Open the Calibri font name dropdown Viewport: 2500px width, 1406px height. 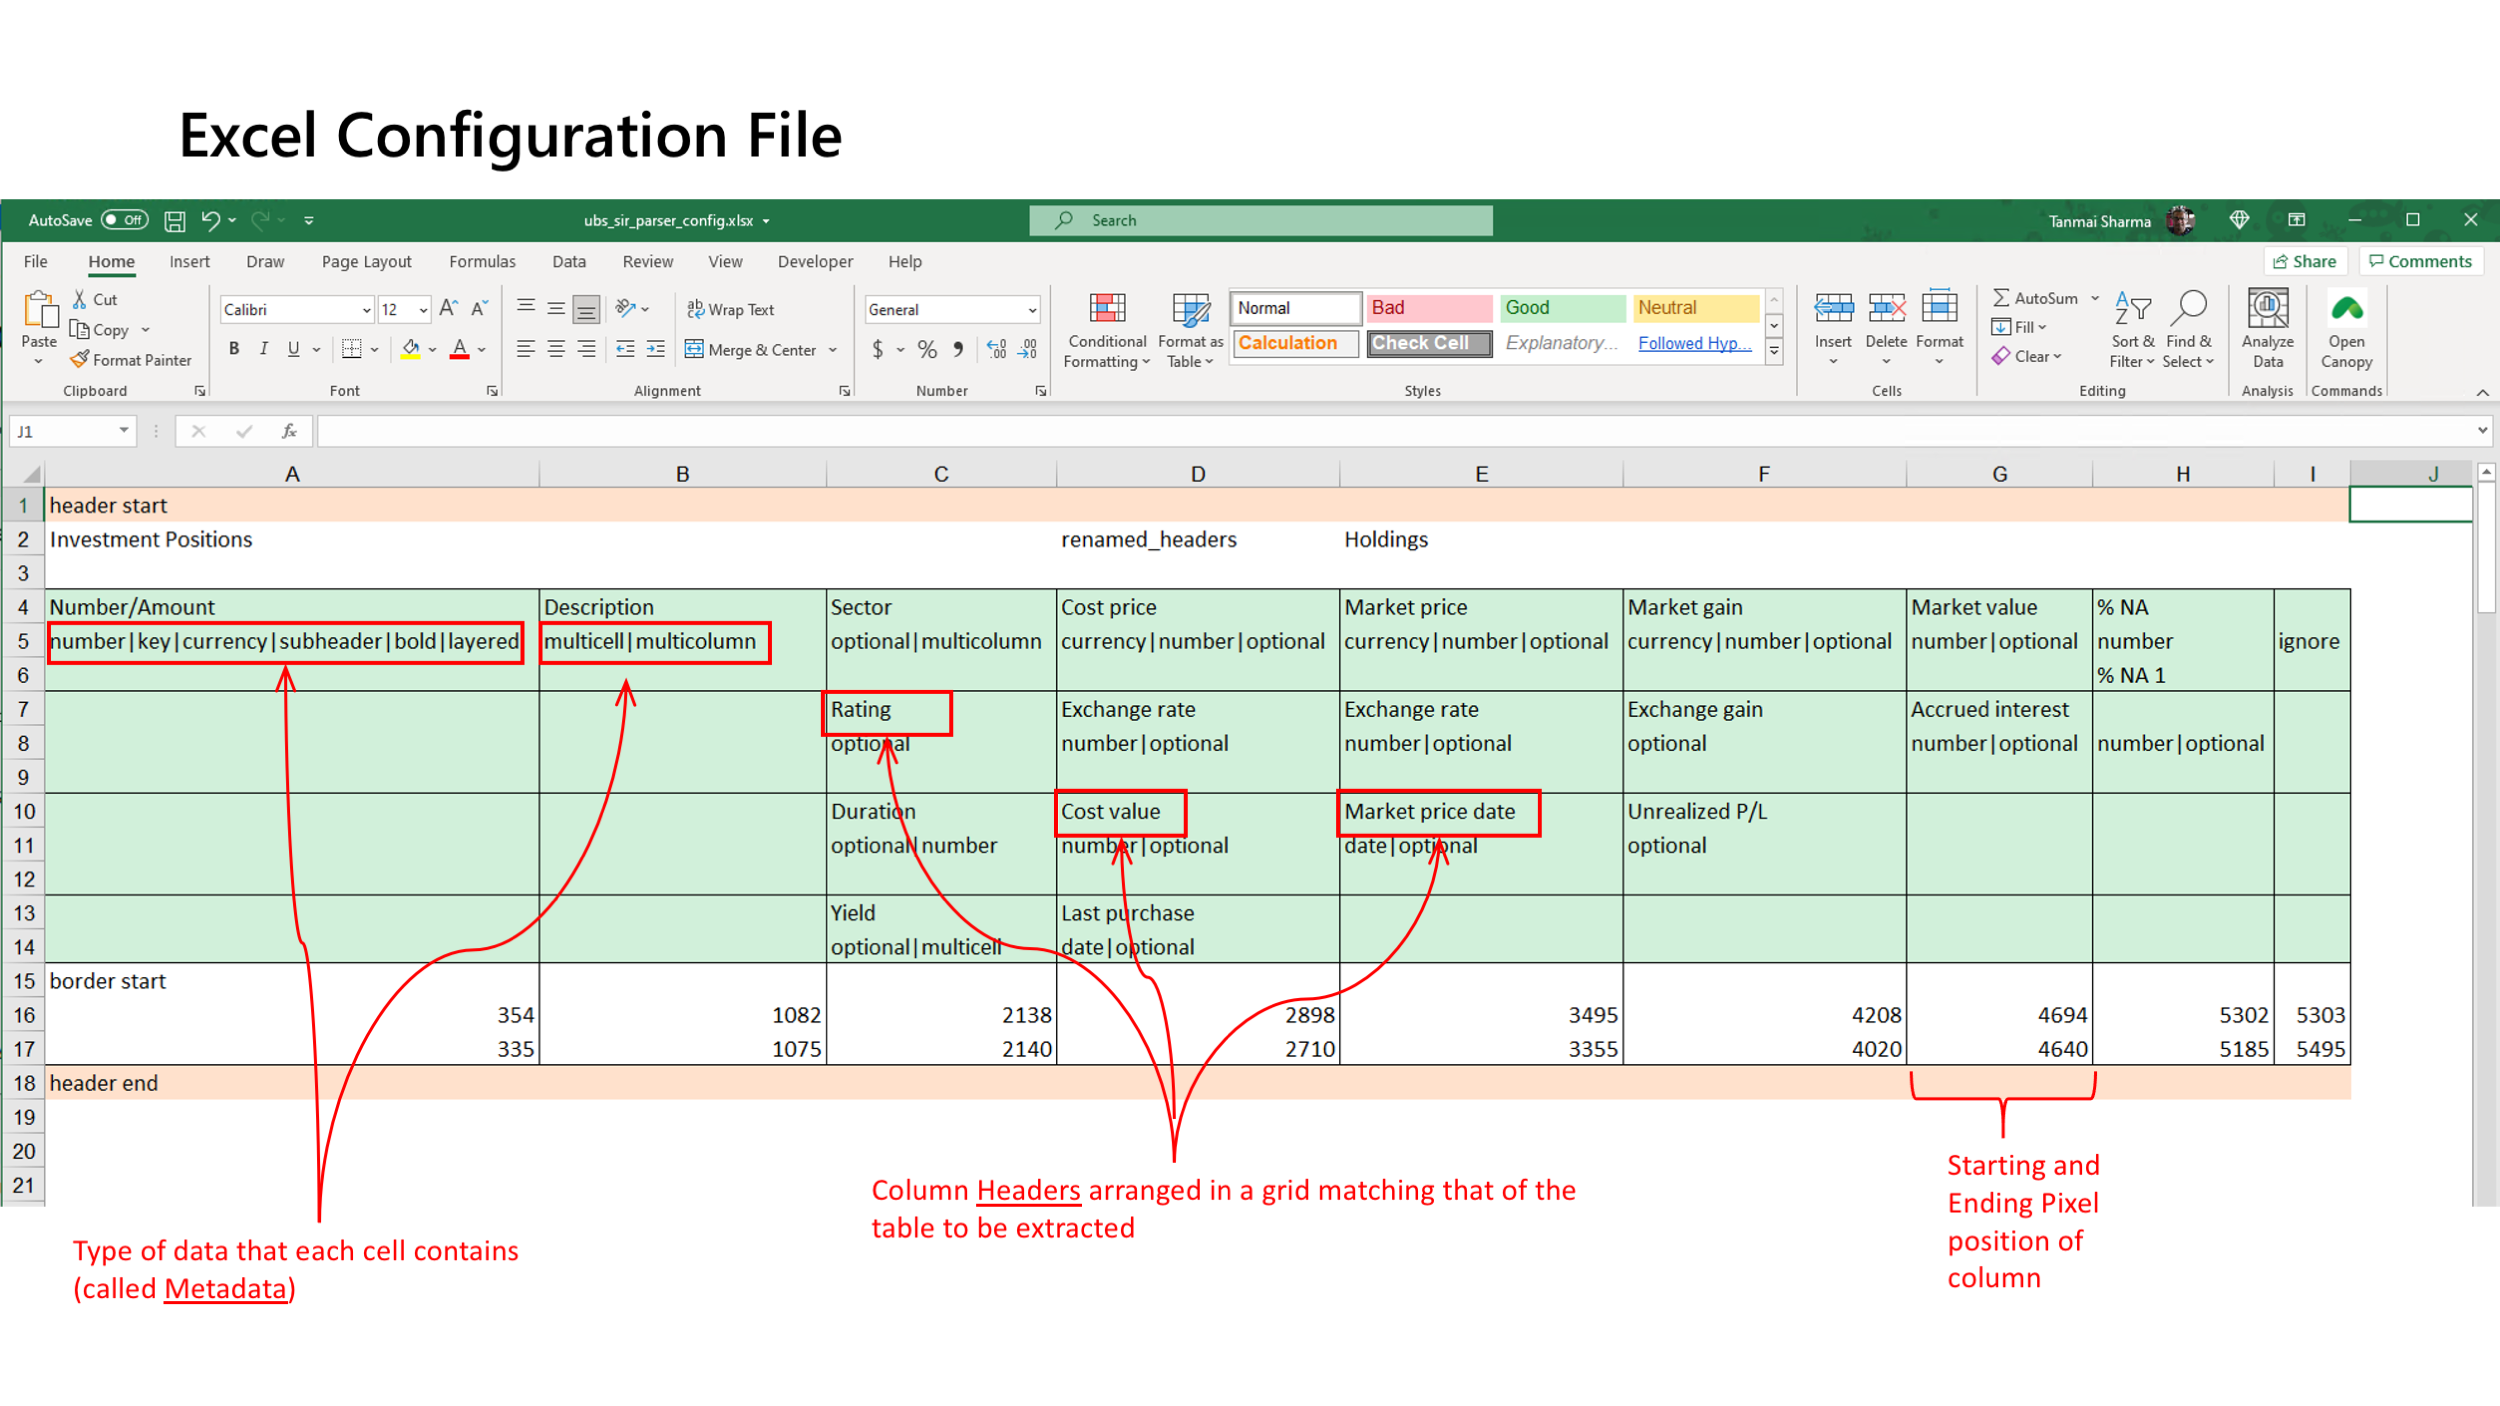click(366, 310)
